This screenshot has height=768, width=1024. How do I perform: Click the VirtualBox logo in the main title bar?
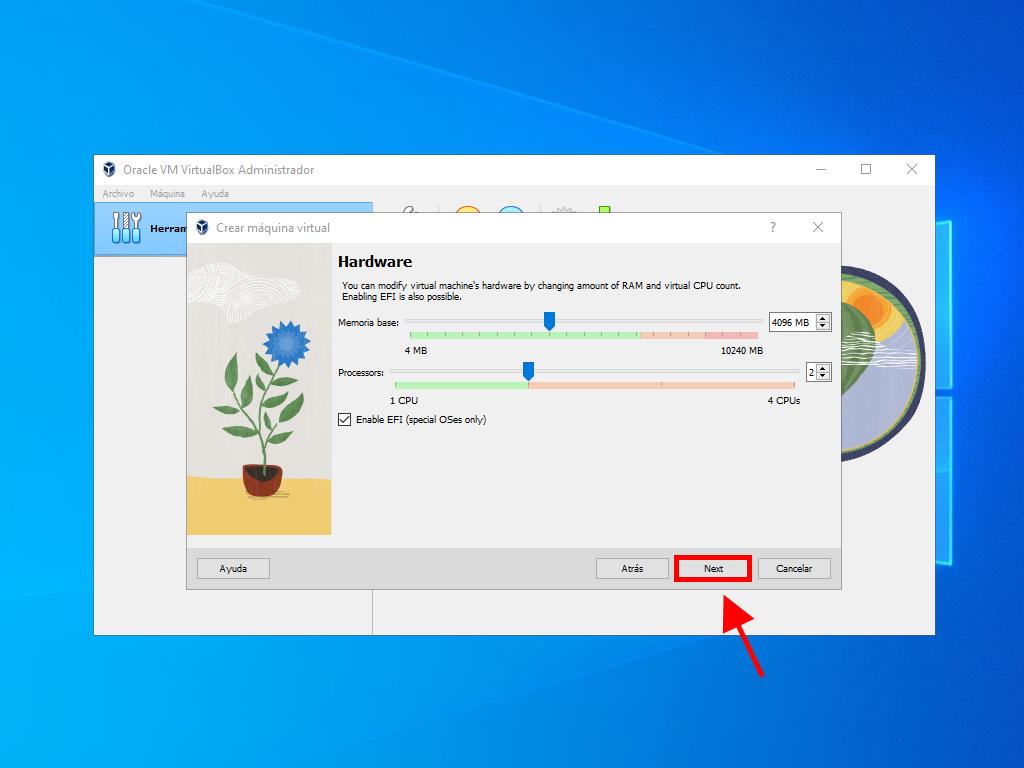[x=109, y=170]
